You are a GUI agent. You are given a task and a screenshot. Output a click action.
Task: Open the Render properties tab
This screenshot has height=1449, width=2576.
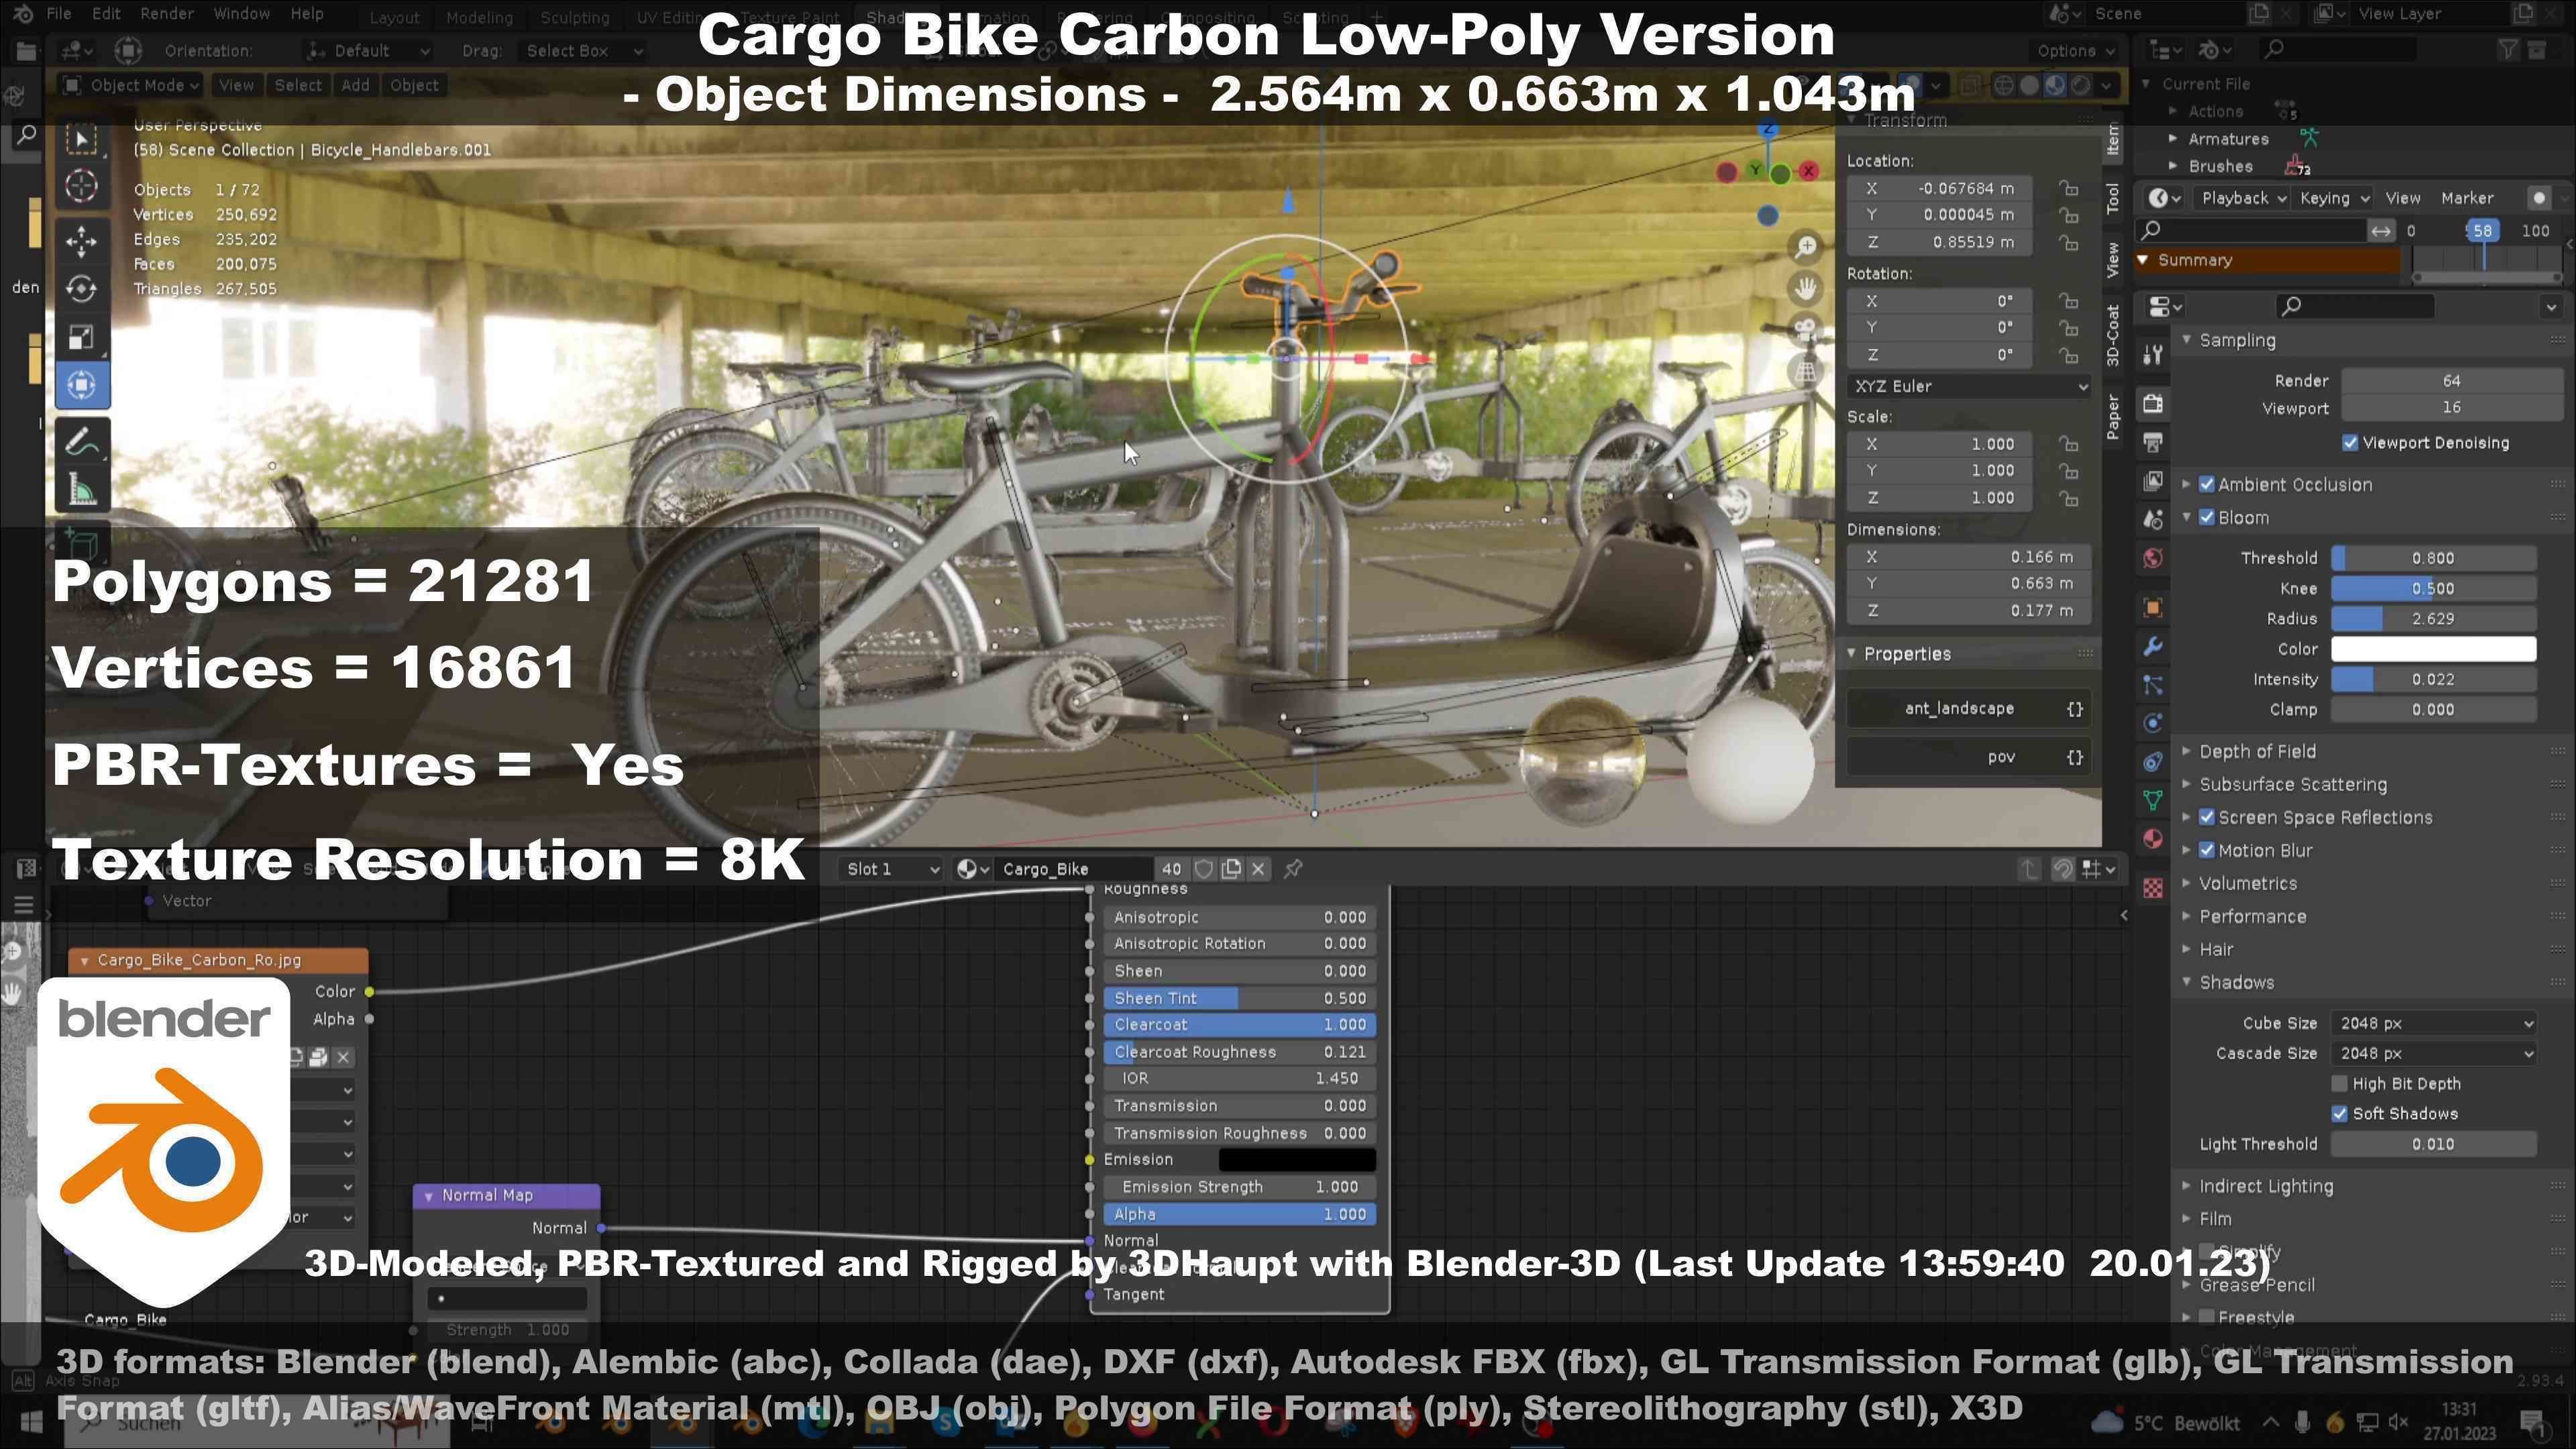tap(2153, 403)
